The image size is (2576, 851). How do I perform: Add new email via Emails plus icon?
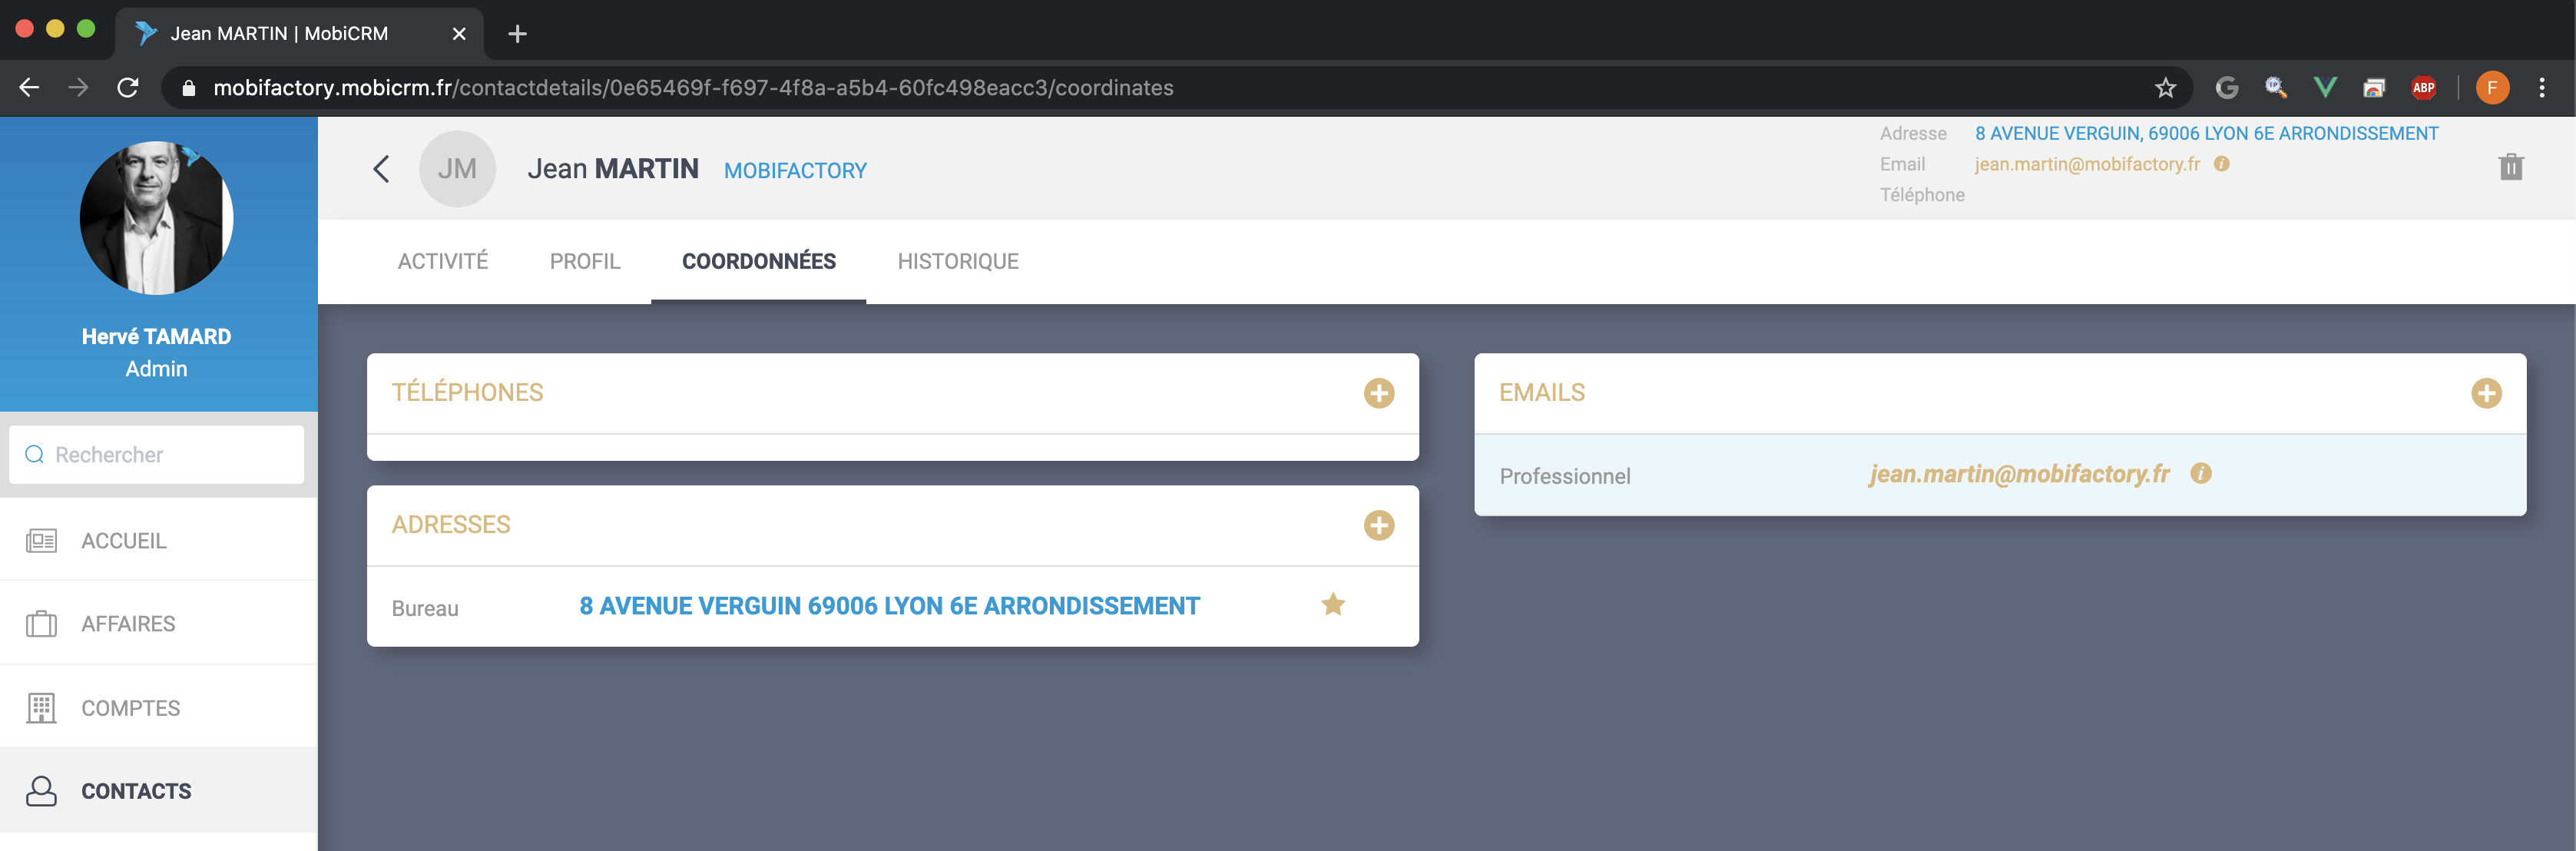click(x=2485, y=393)
